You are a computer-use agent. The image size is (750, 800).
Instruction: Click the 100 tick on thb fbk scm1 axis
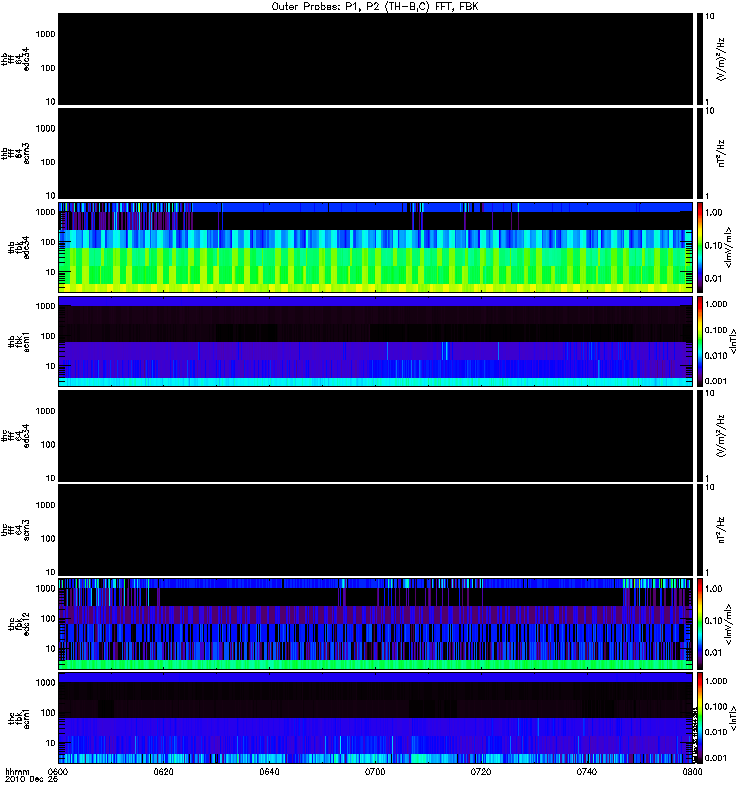47,336
